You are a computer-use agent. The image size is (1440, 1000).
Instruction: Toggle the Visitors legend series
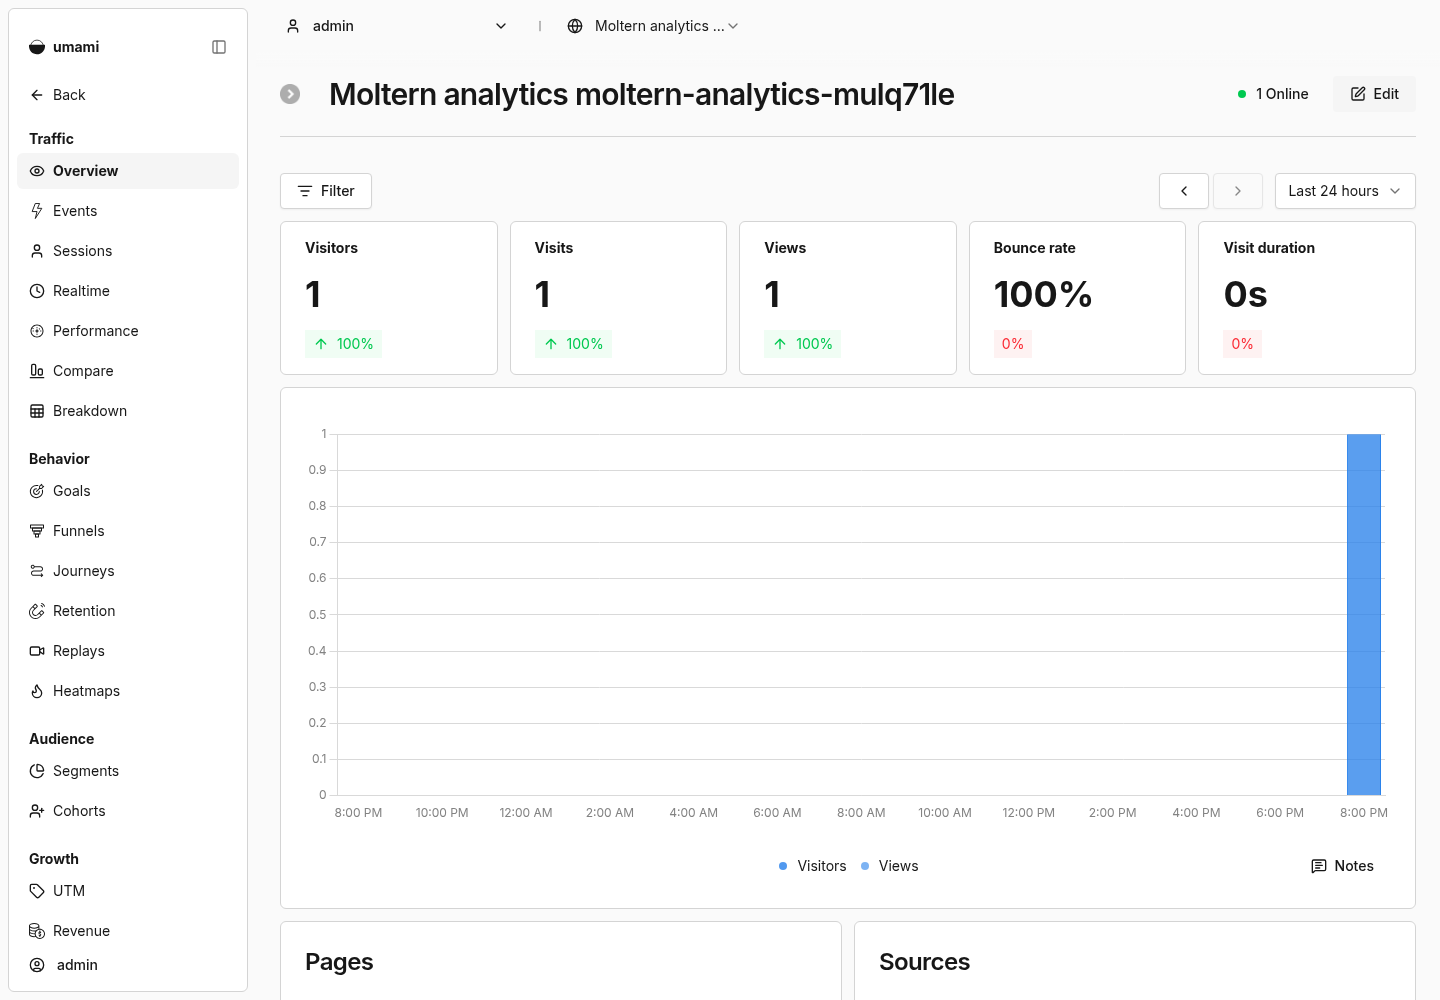[x=813, y=866]
